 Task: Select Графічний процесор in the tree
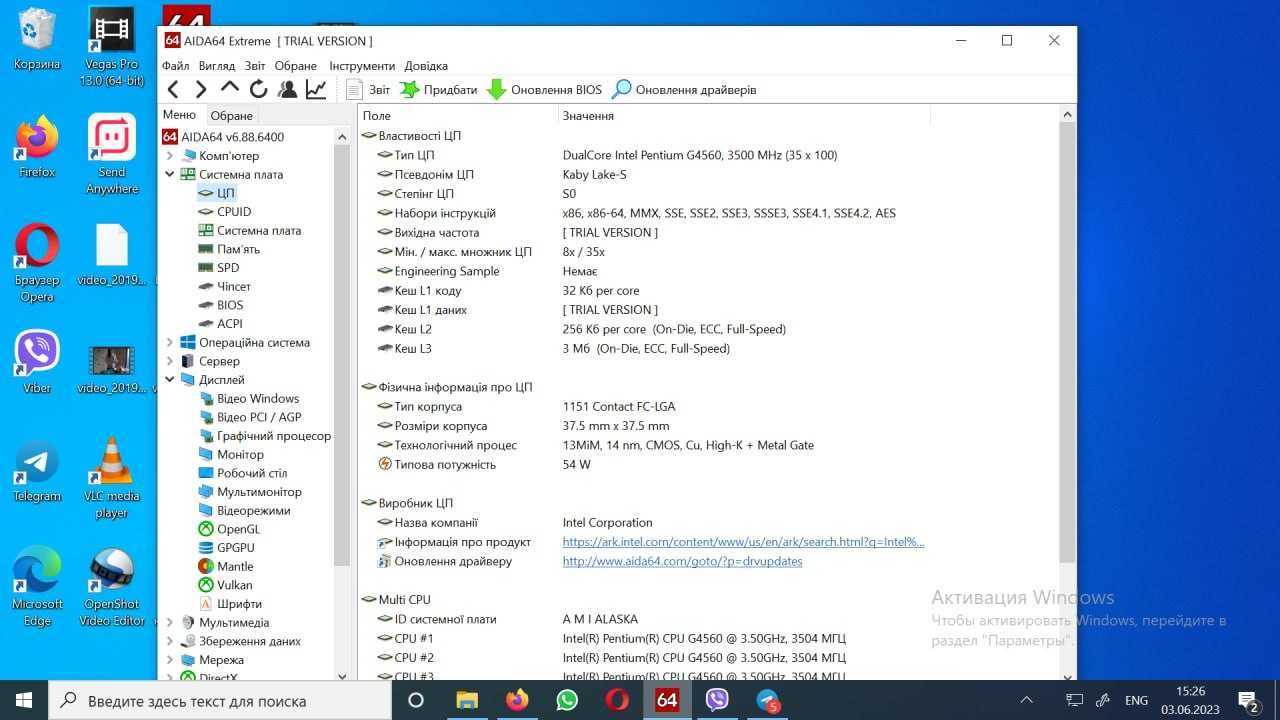click(x=274, y=436)
